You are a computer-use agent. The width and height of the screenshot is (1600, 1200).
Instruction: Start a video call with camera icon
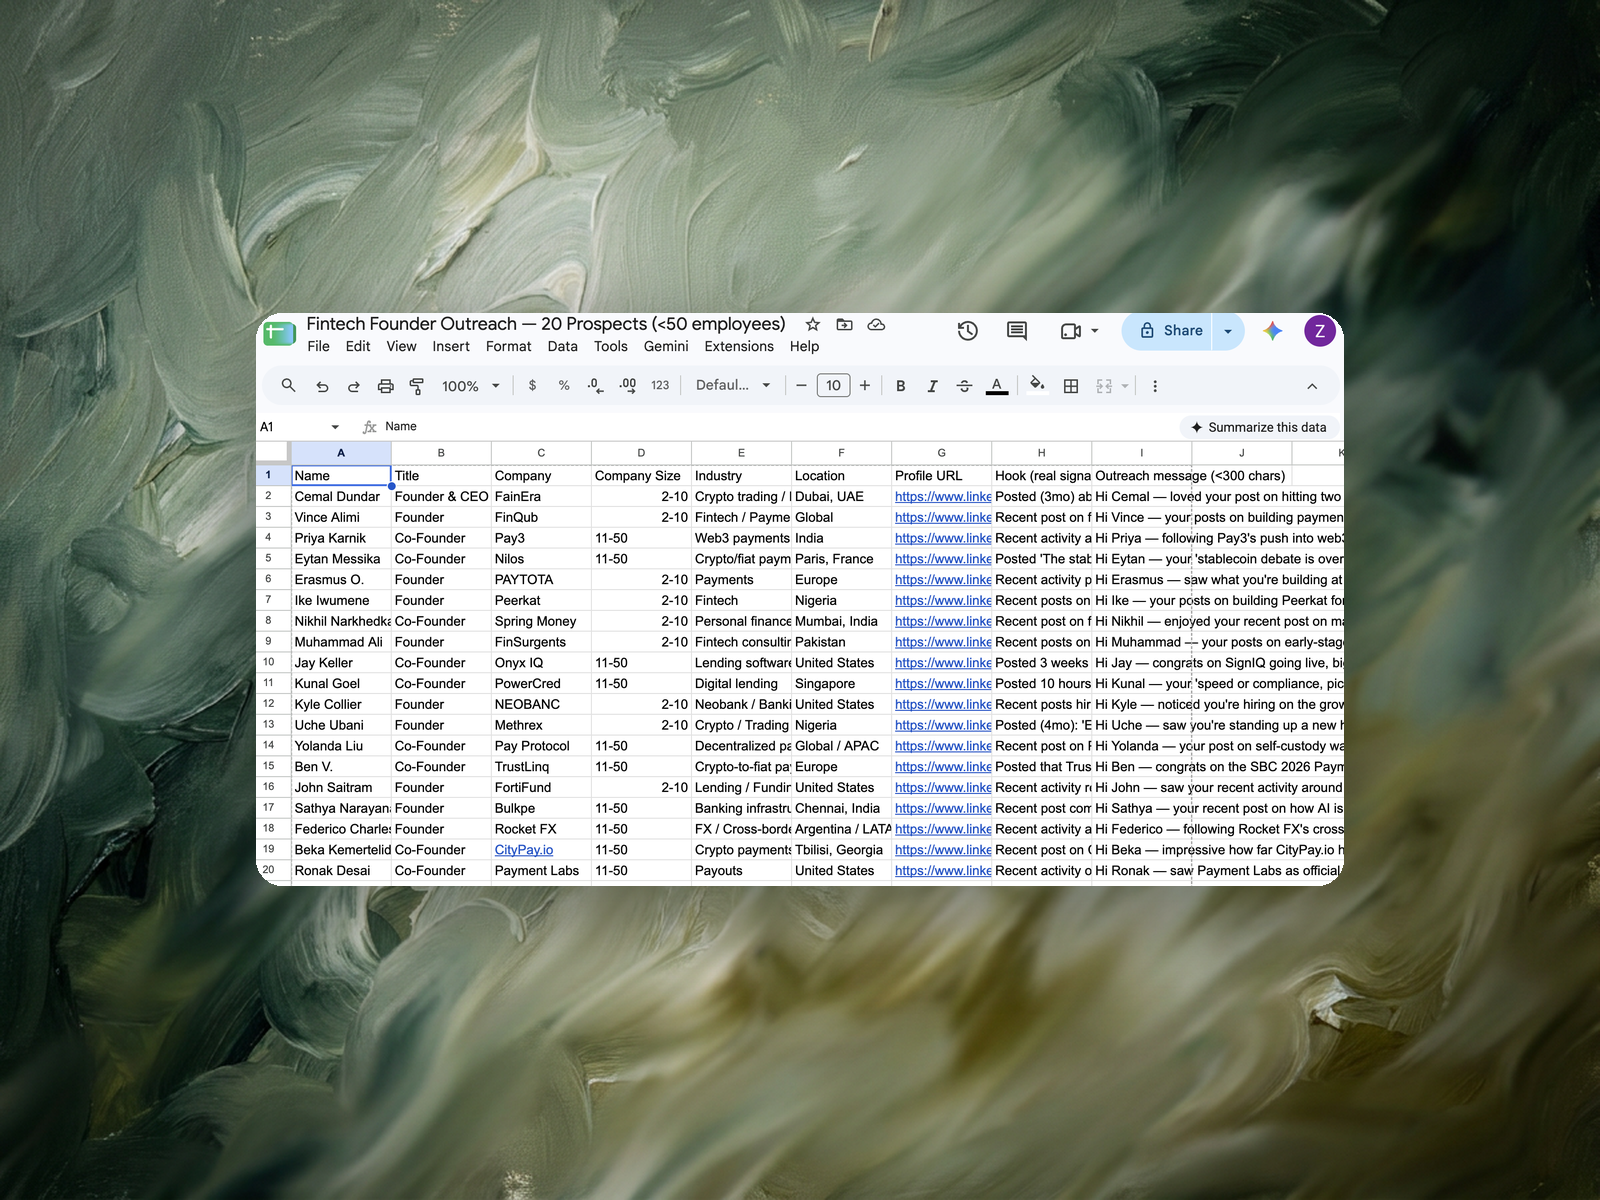(x=1071, y=331)
